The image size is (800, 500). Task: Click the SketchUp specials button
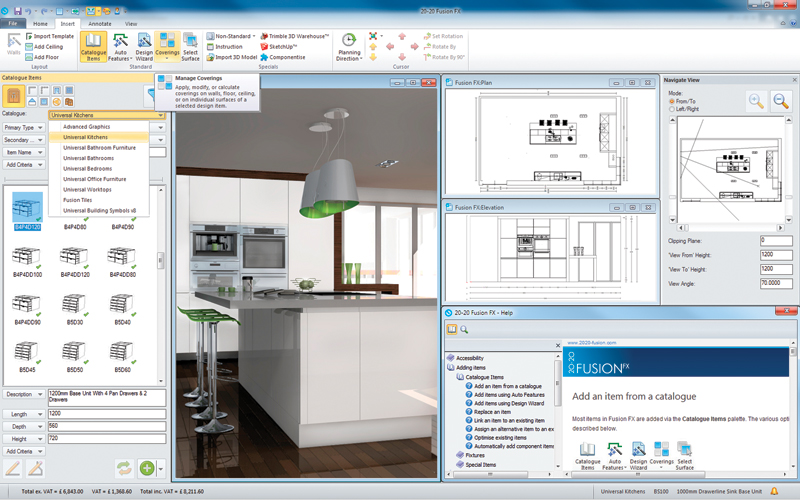(x=279, y=46)
